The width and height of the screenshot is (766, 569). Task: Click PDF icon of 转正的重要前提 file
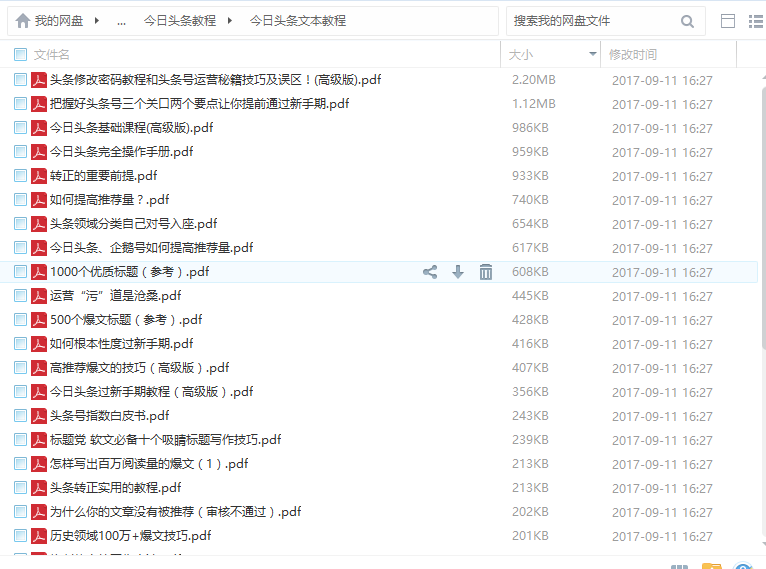point(39,176)
